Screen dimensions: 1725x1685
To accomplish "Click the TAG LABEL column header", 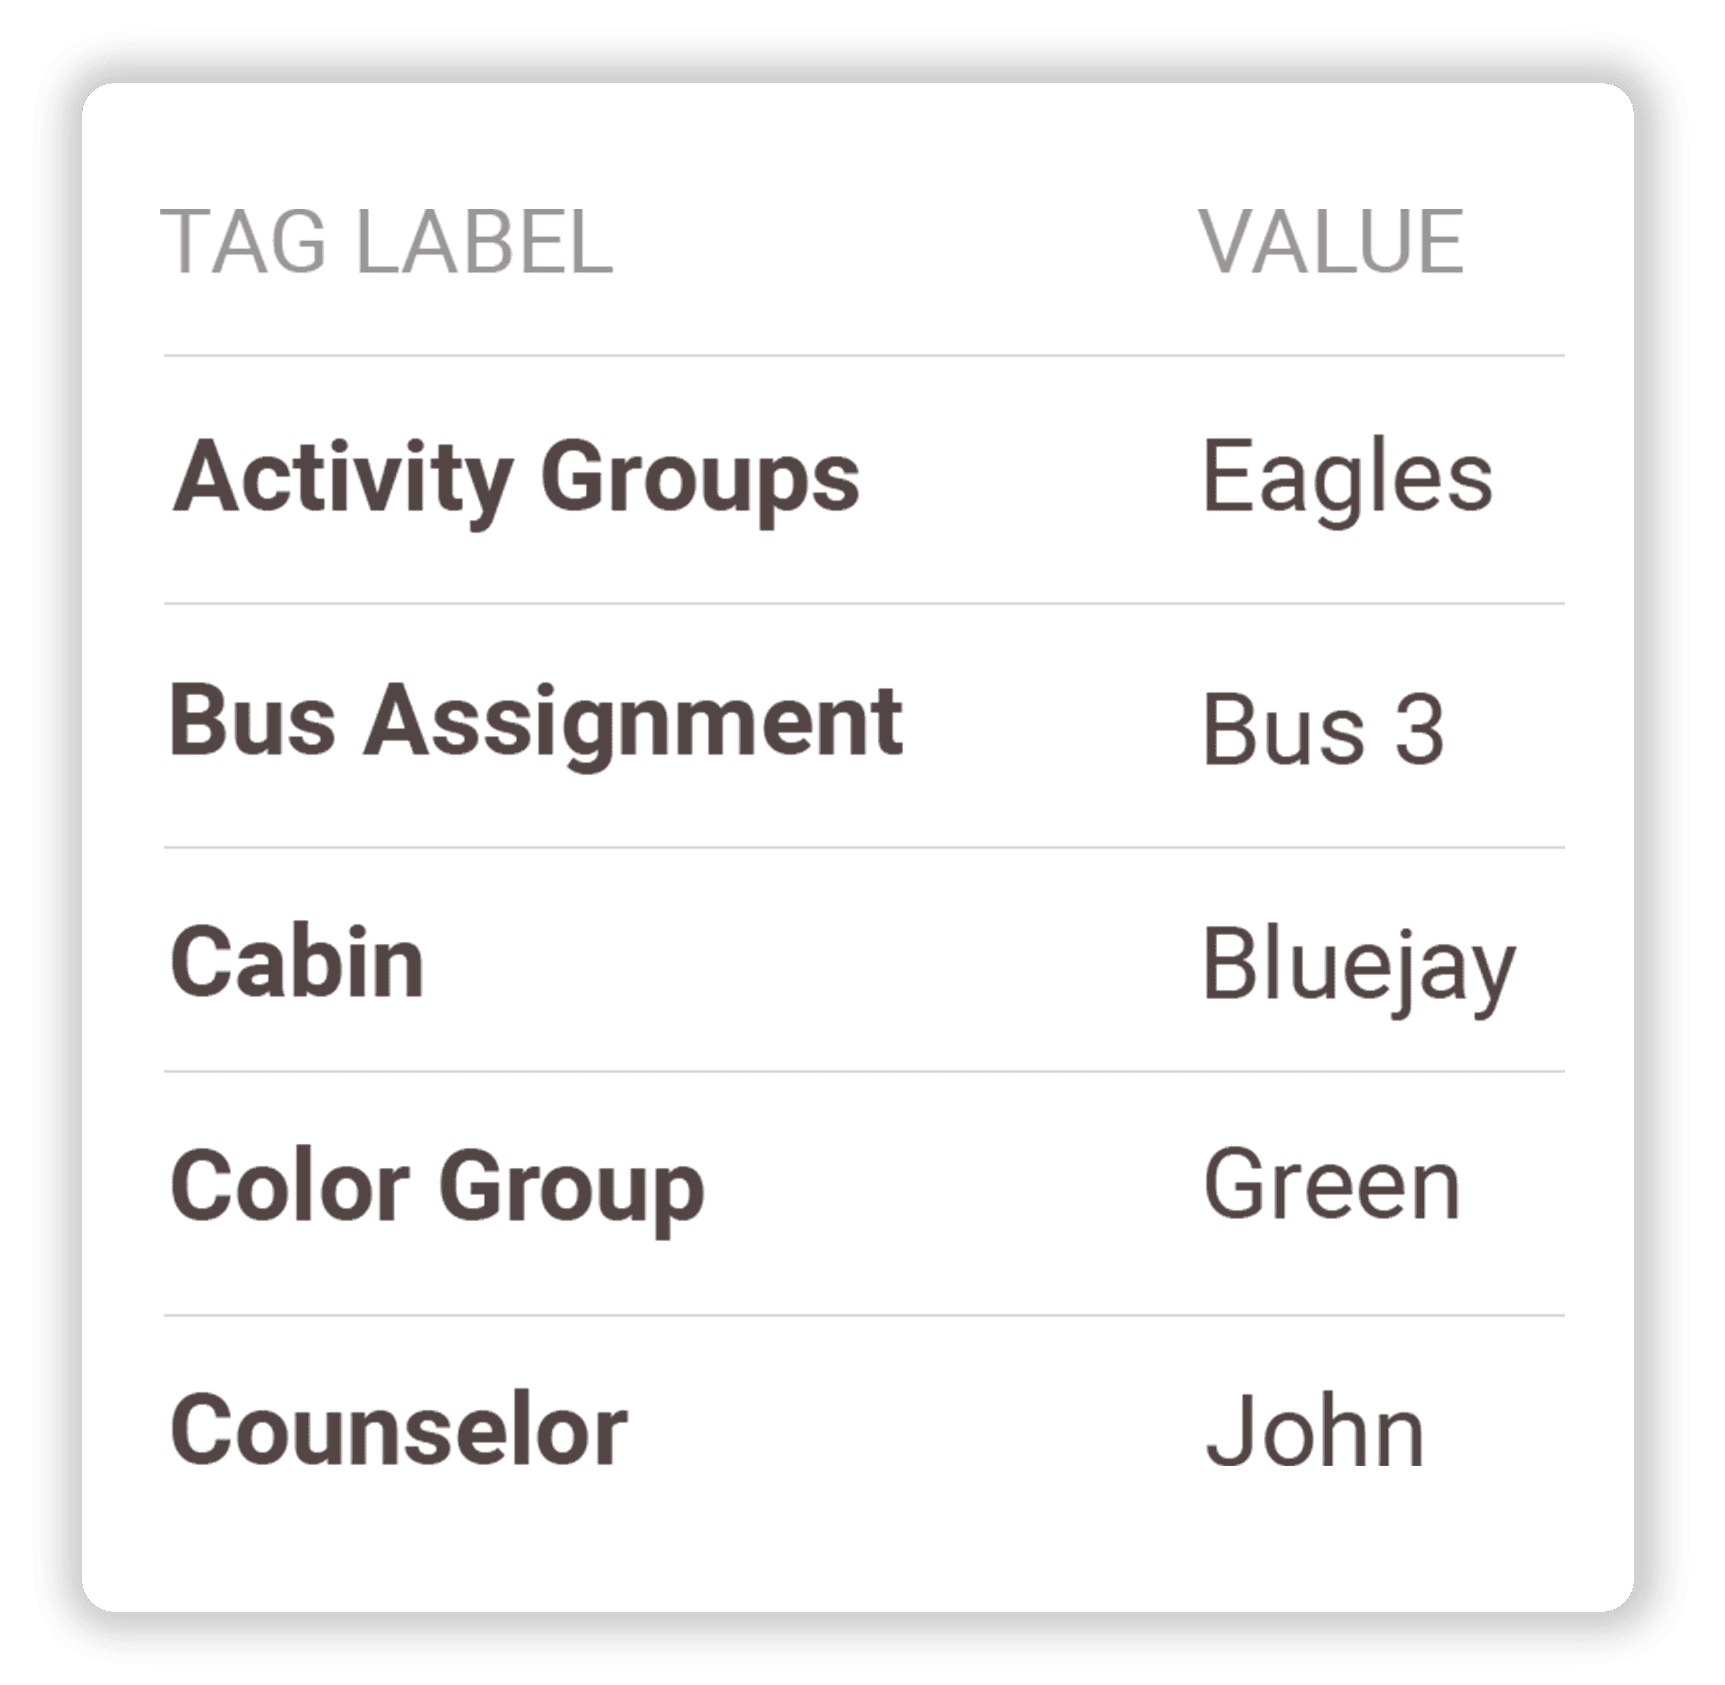I will point(386,242).
